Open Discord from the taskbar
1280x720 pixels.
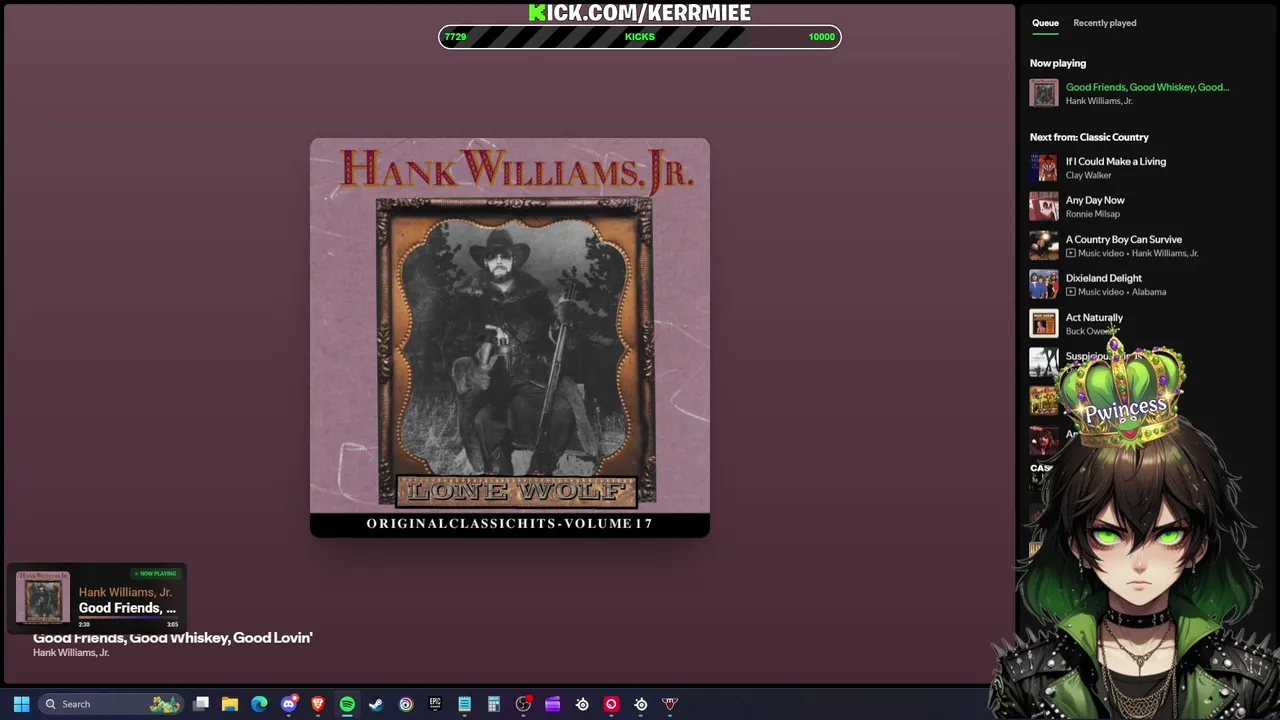(289, 704)
